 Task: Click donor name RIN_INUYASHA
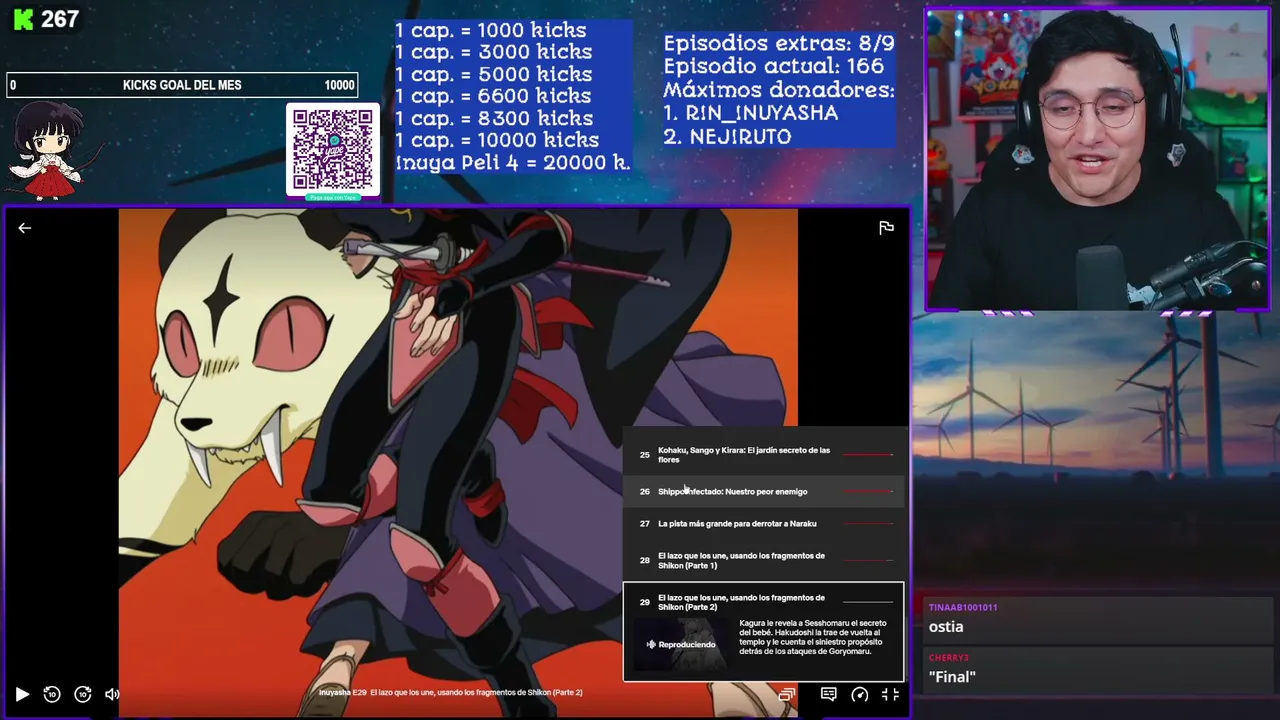point(761,113)
